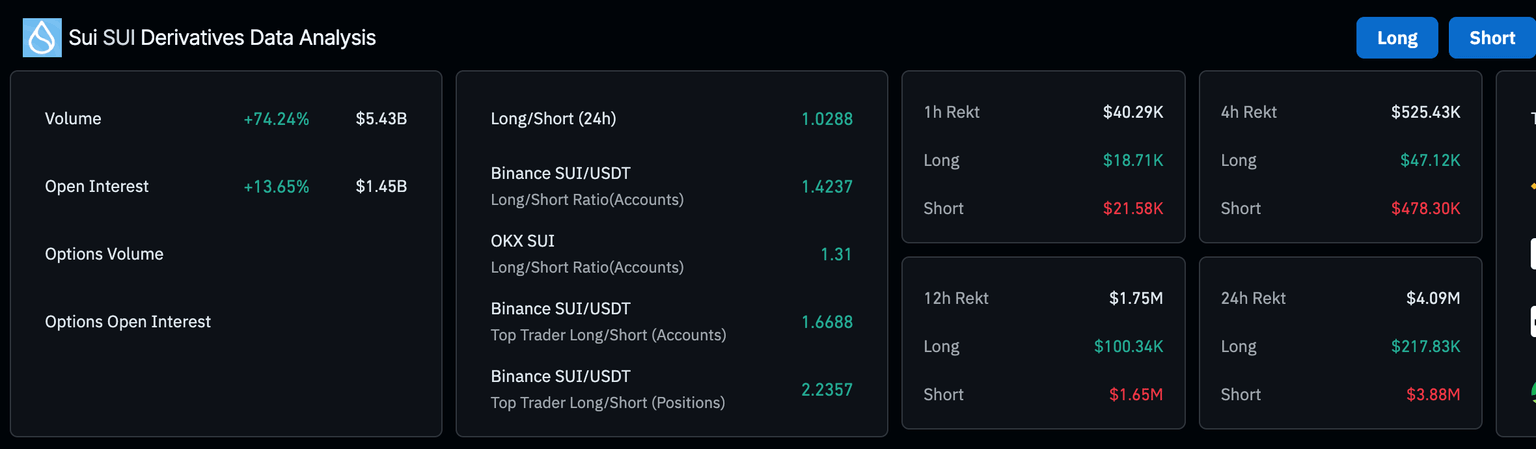Click the 12h Rekt panel heading
This screenshot has width=1536, height=449.
coord(955,298)
